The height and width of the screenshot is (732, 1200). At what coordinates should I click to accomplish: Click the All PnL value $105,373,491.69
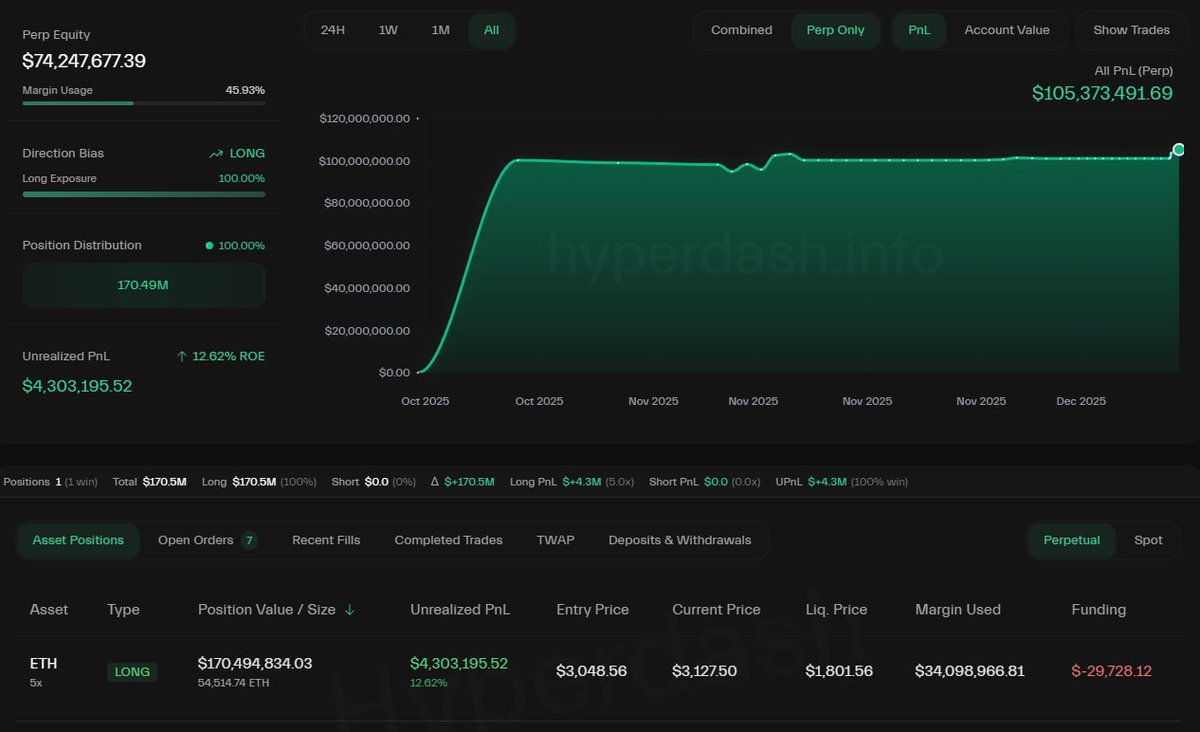coord(1102,93)
